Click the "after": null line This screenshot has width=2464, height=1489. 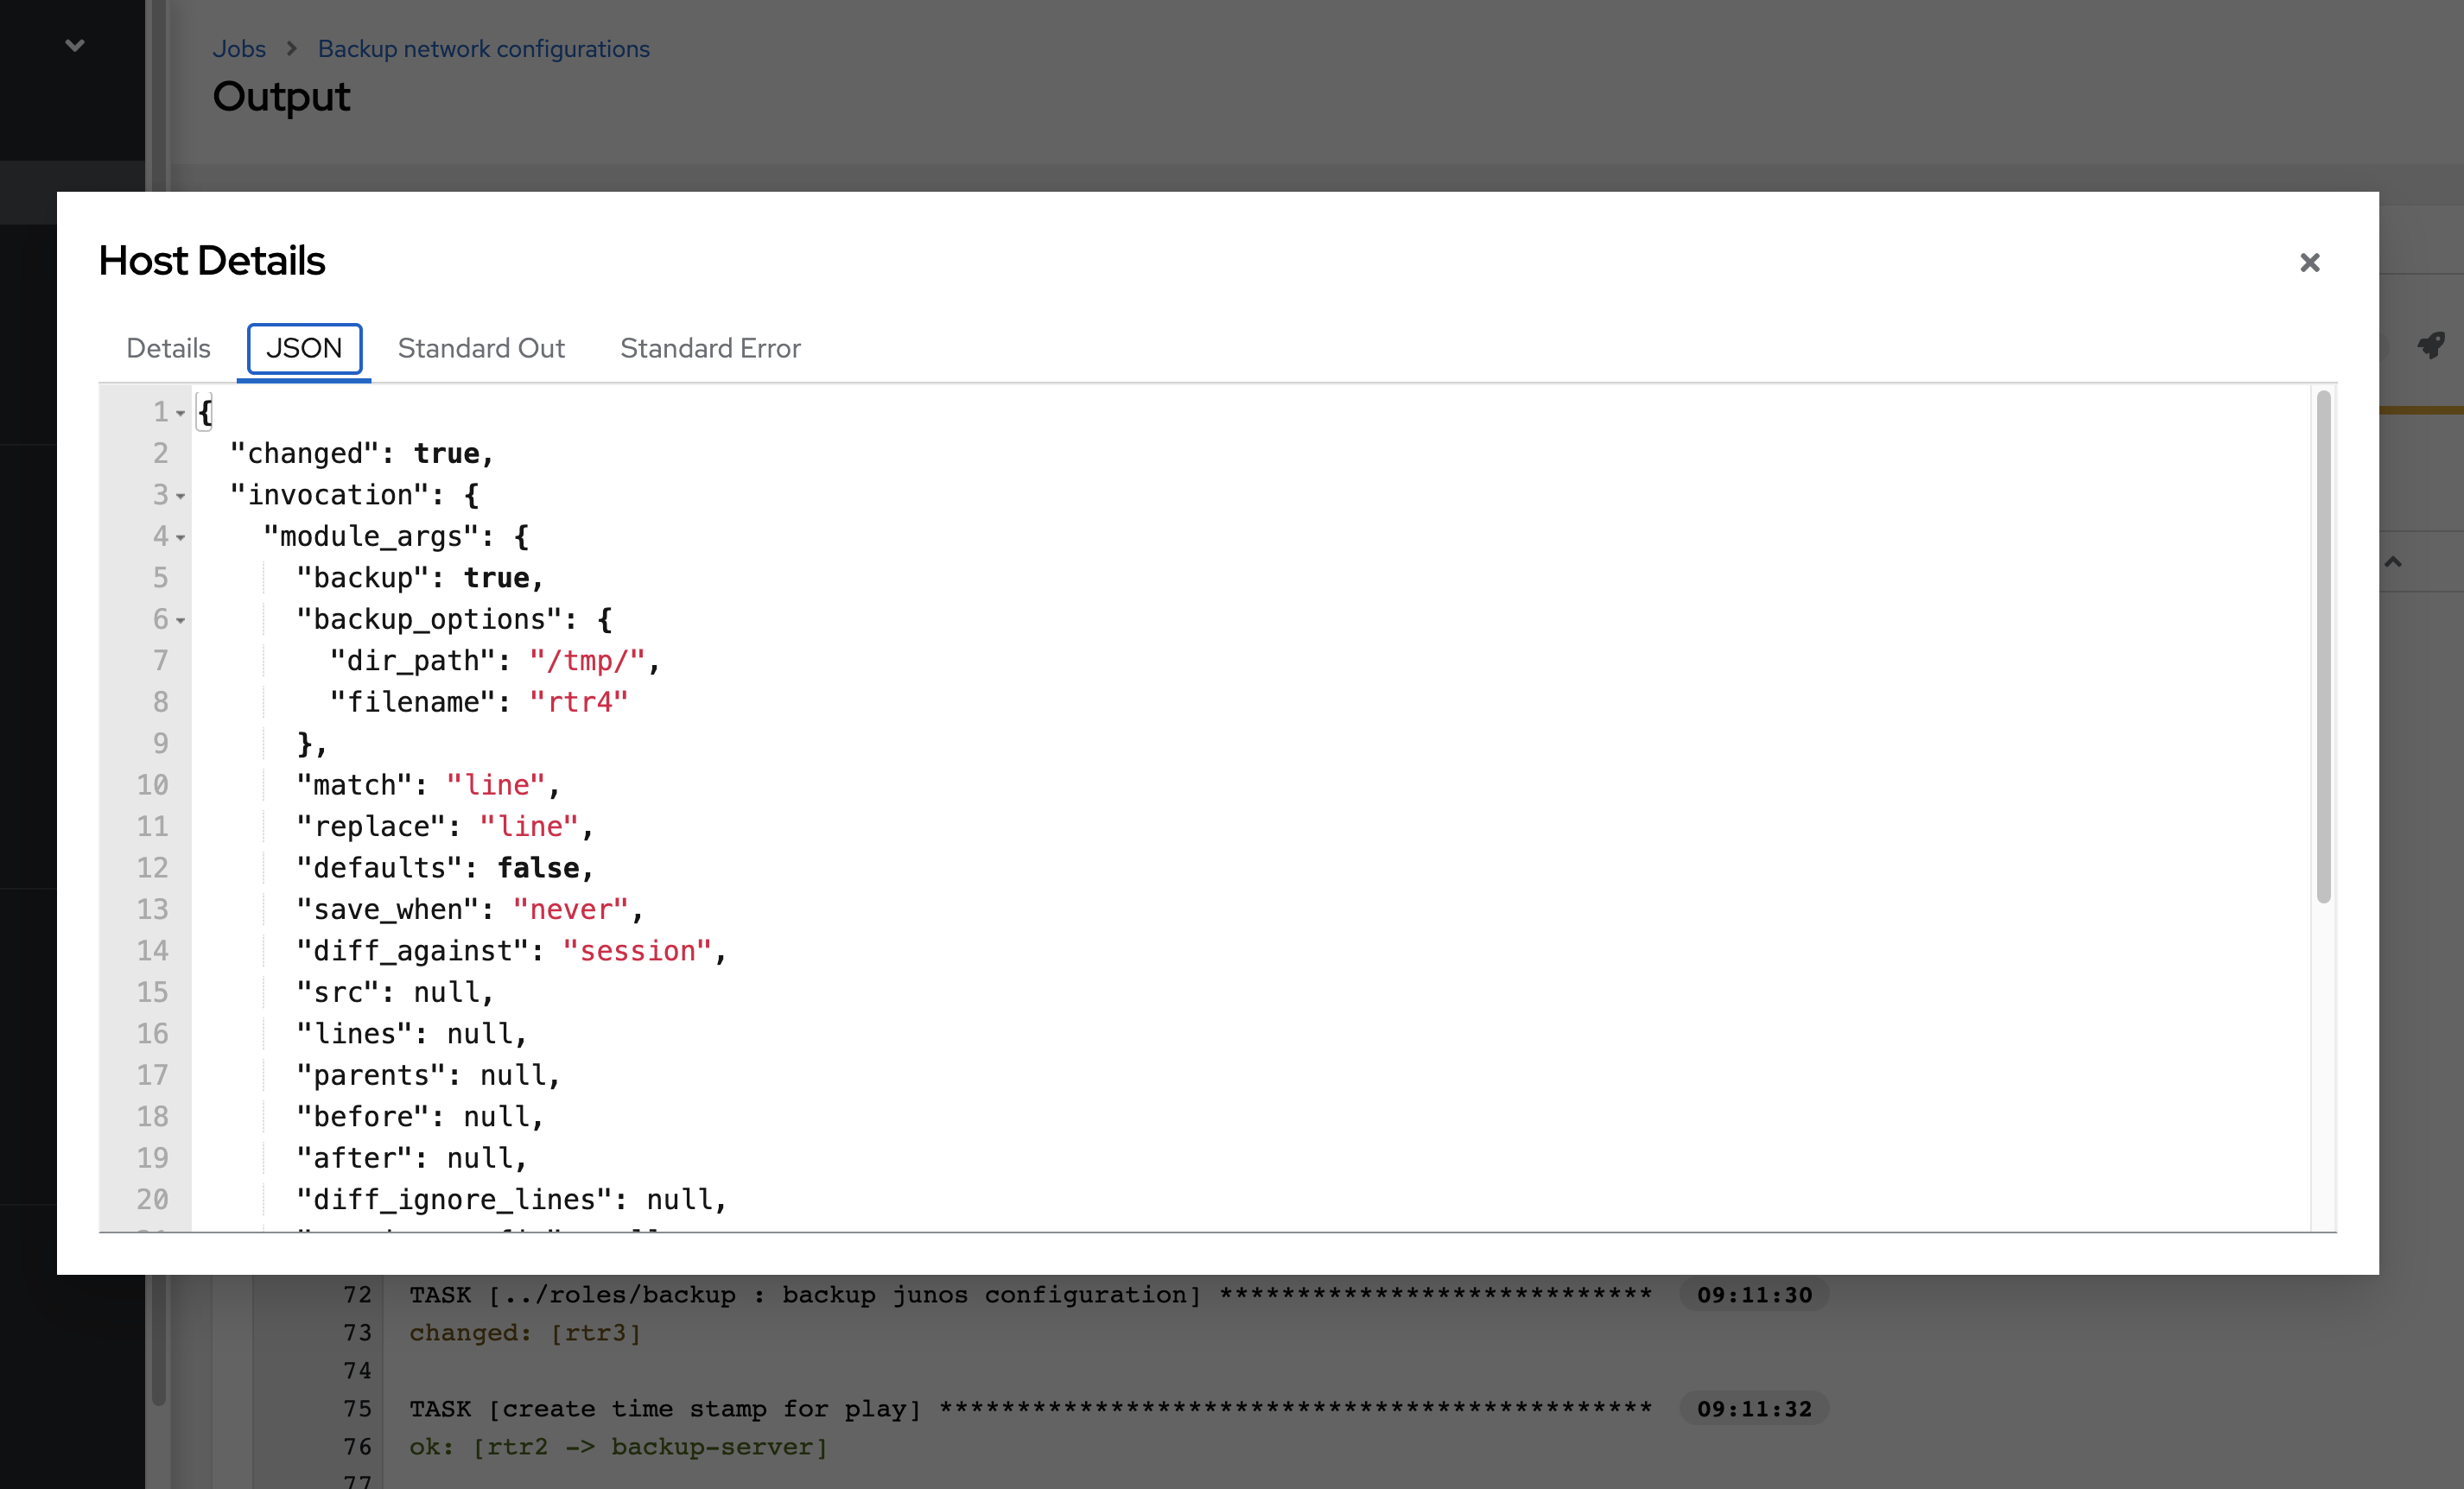point(412,1158)
